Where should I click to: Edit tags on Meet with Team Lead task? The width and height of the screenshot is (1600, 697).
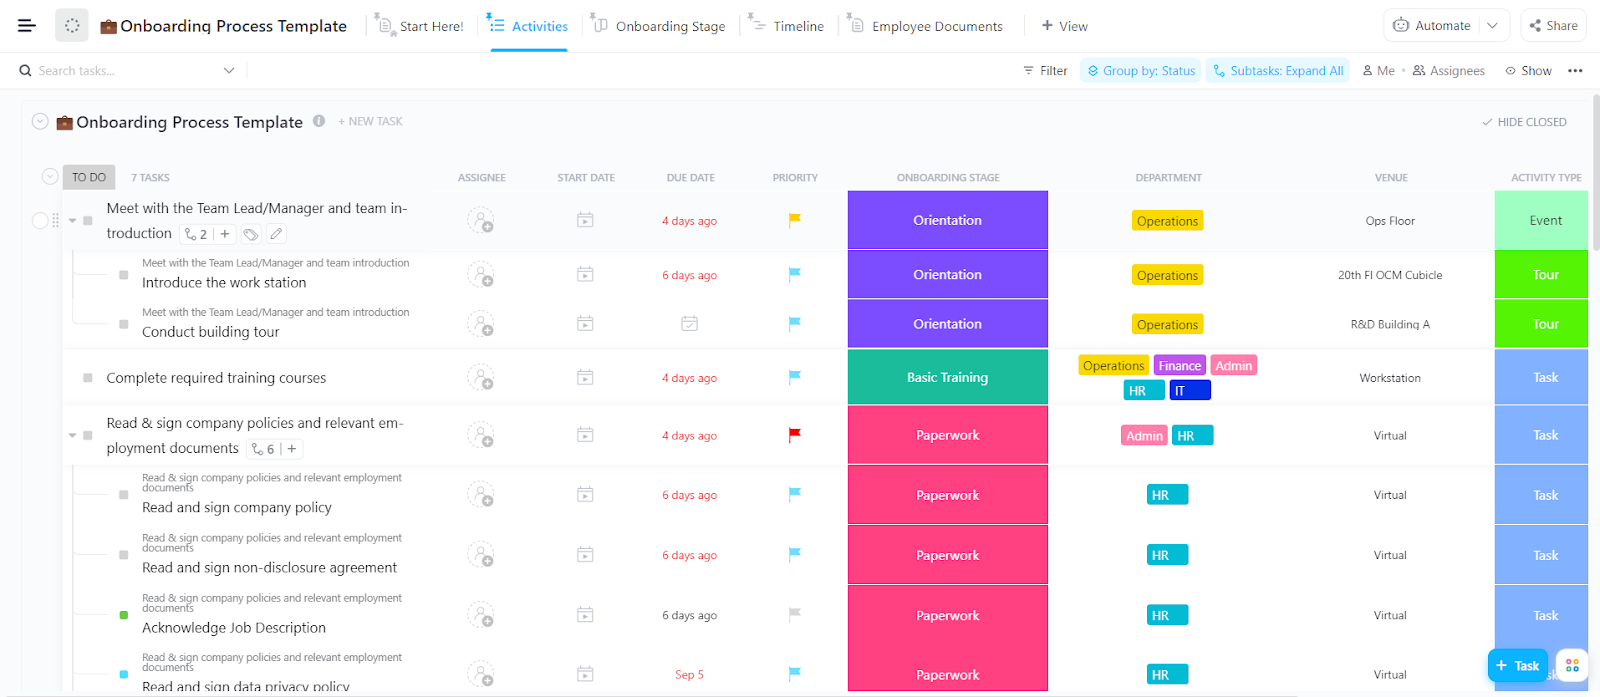click(251, 234)
